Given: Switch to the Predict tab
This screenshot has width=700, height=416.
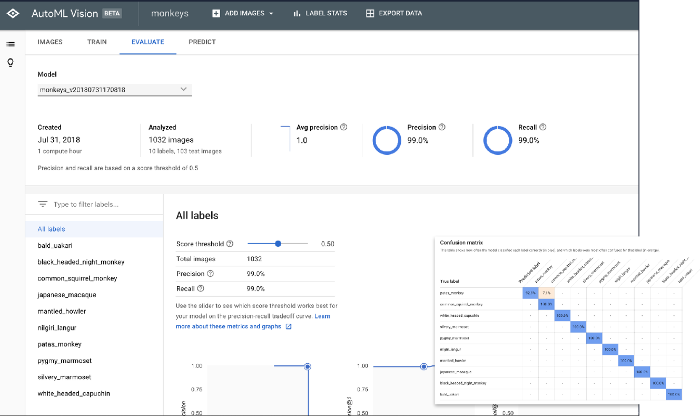Looking at the screenshot, I should coord(202,42).
